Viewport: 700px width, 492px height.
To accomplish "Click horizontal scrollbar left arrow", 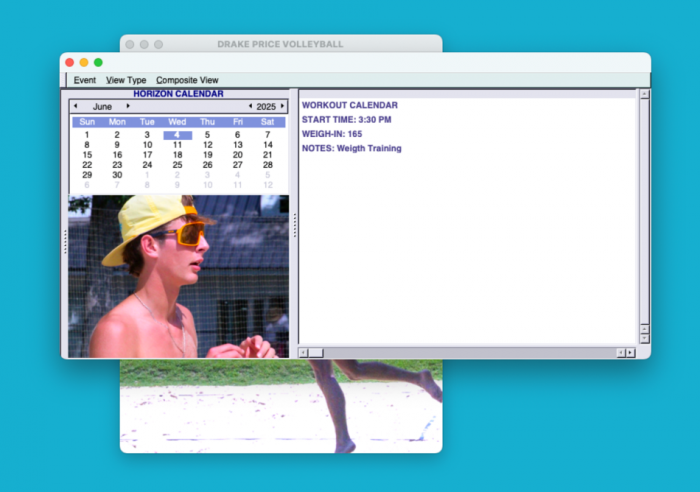I will pyautogui.click(x=303, y=352).
